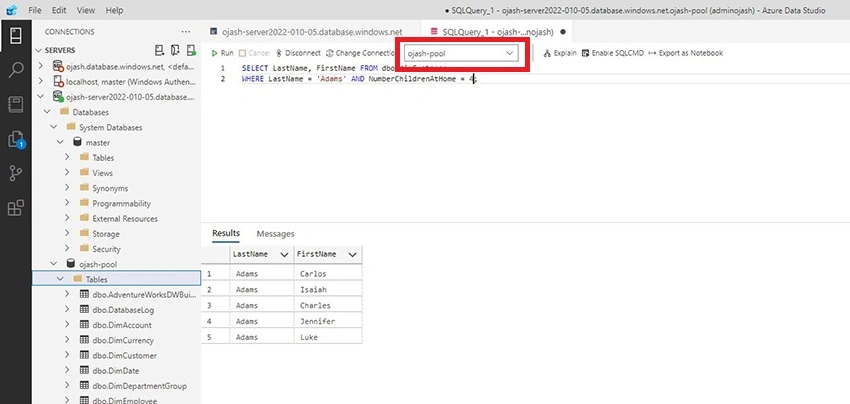The image size is (850, 404).
Task: Select the dbo.DimCurrency table
Action: coord(123,341)
